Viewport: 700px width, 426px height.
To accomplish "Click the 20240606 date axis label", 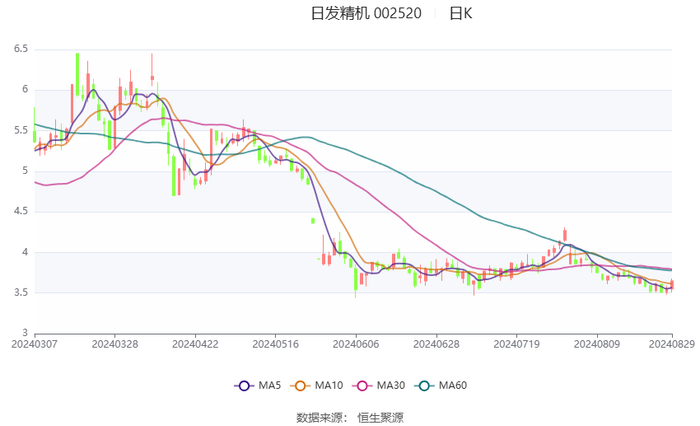I will point(356,344).
